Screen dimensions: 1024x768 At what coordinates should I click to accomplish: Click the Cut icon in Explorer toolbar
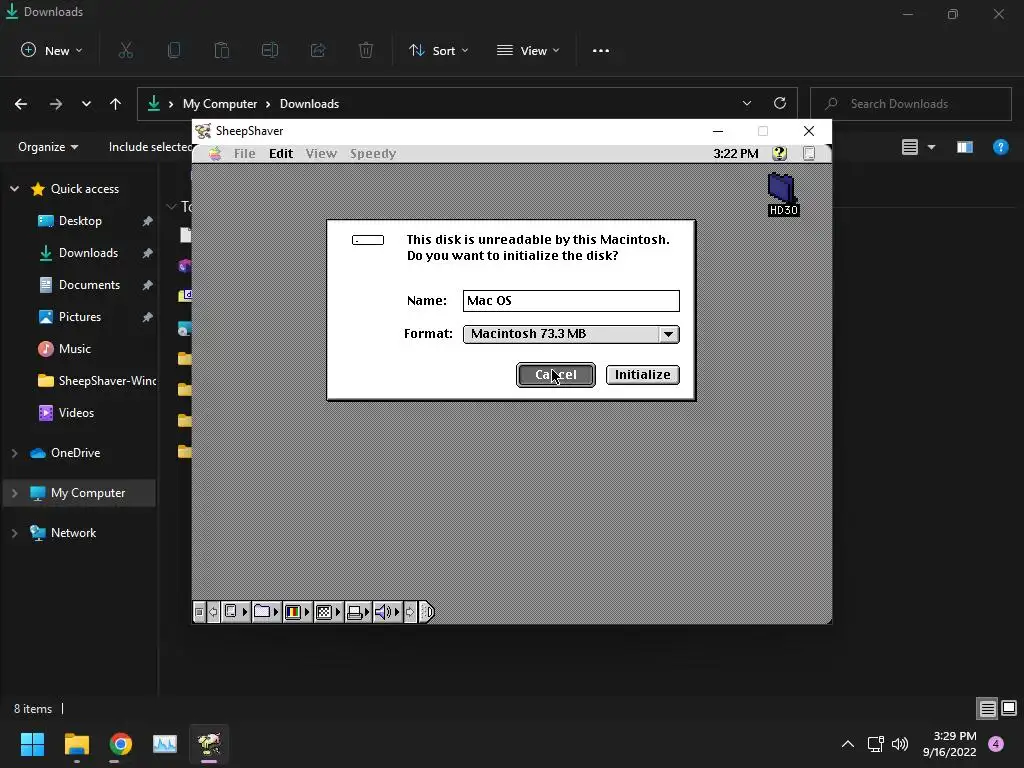[126, 50]
